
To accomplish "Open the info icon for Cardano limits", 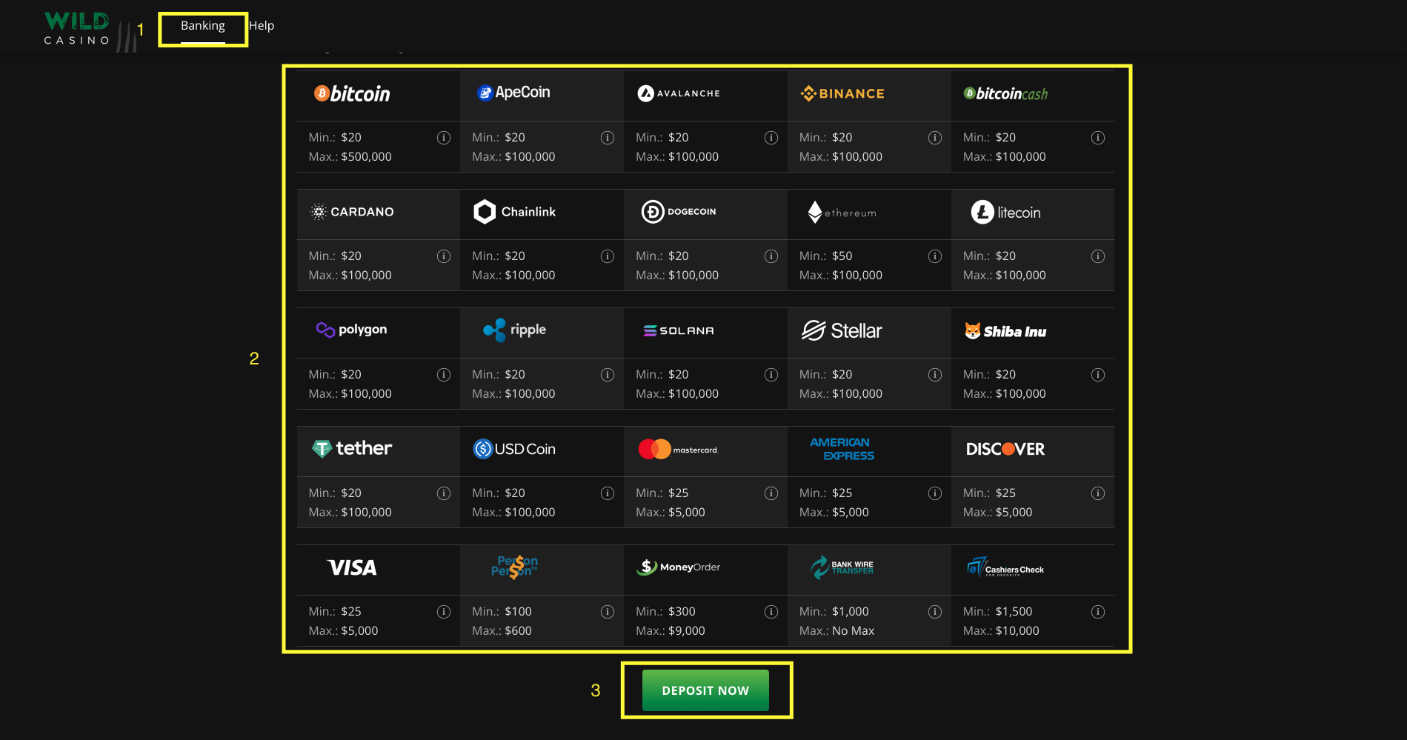I will [x=444, y=256].
